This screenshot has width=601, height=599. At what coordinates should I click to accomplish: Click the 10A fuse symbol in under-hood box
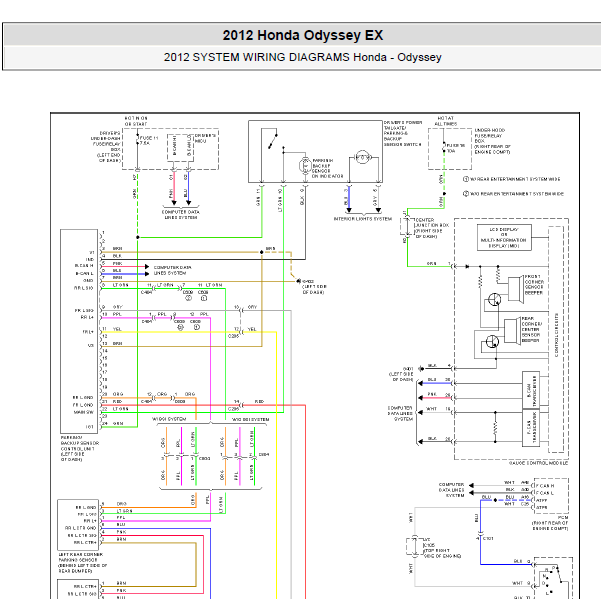pos(444,148)
